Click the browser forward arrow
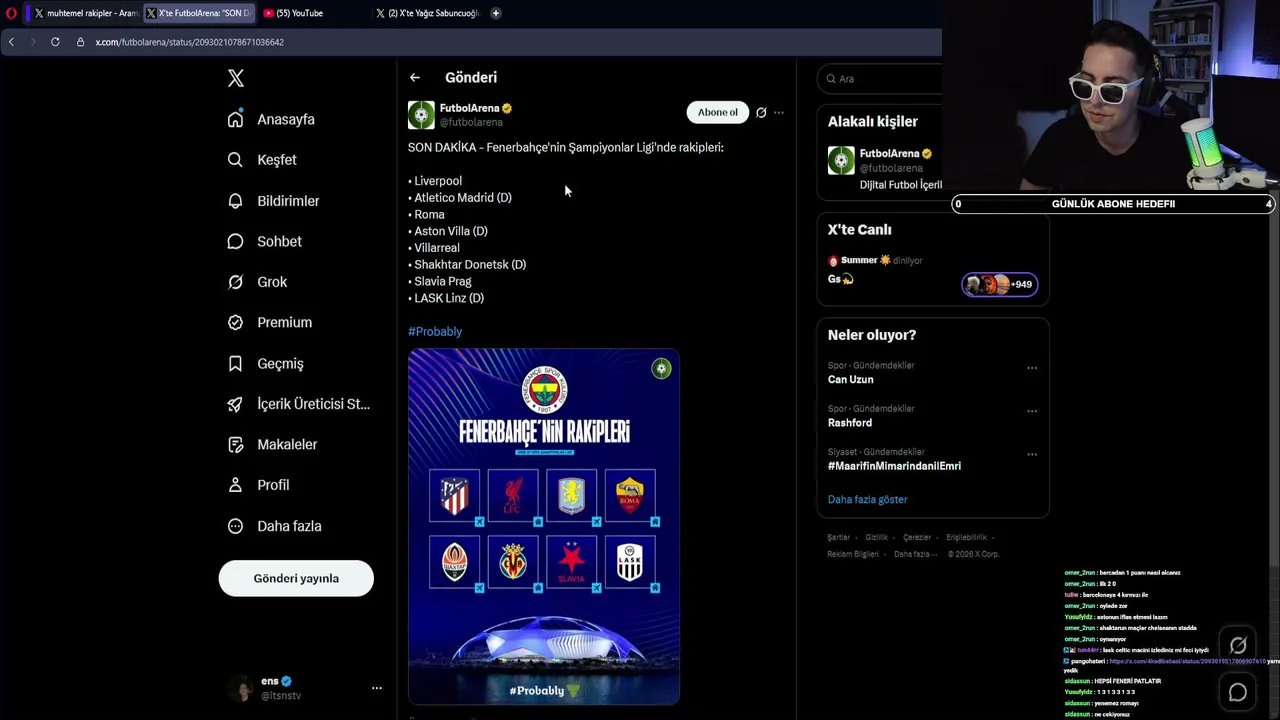 click(32, 42)
